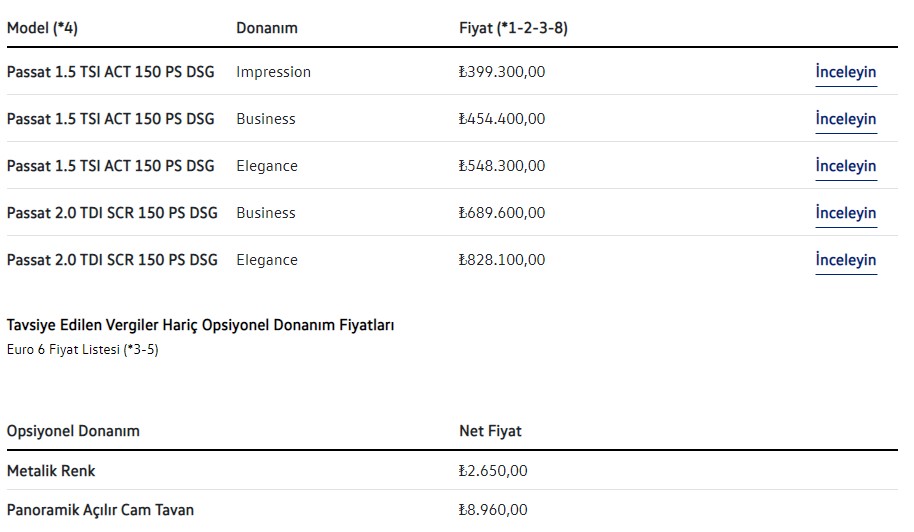This screenshot has width=914, height=532.
Task: Click the ₺399.300,00 price
Action: point(502,72)
